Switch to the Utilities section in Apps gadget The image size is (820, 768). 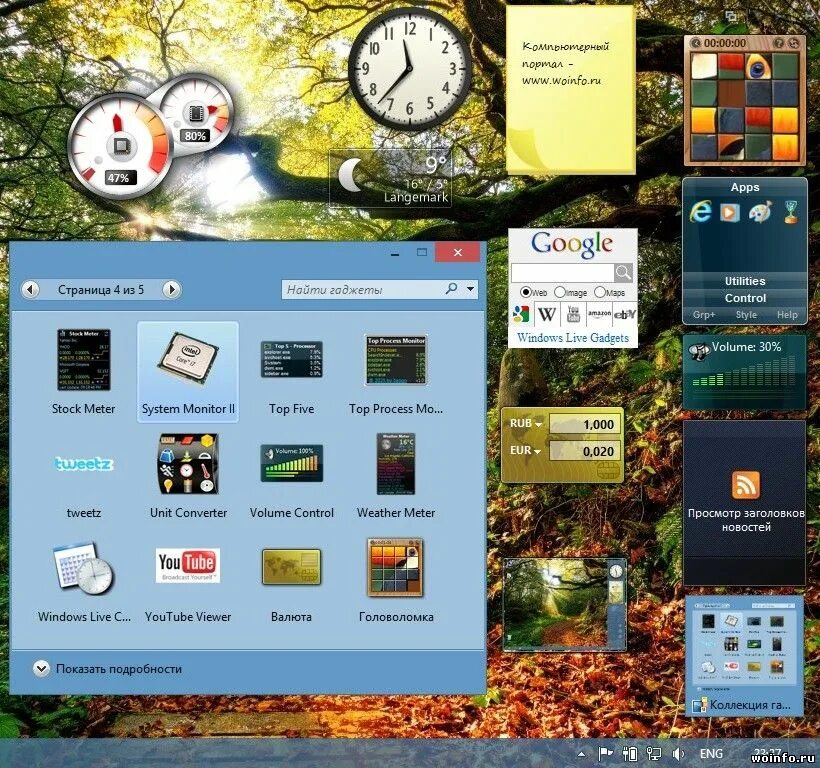[745, 281]
